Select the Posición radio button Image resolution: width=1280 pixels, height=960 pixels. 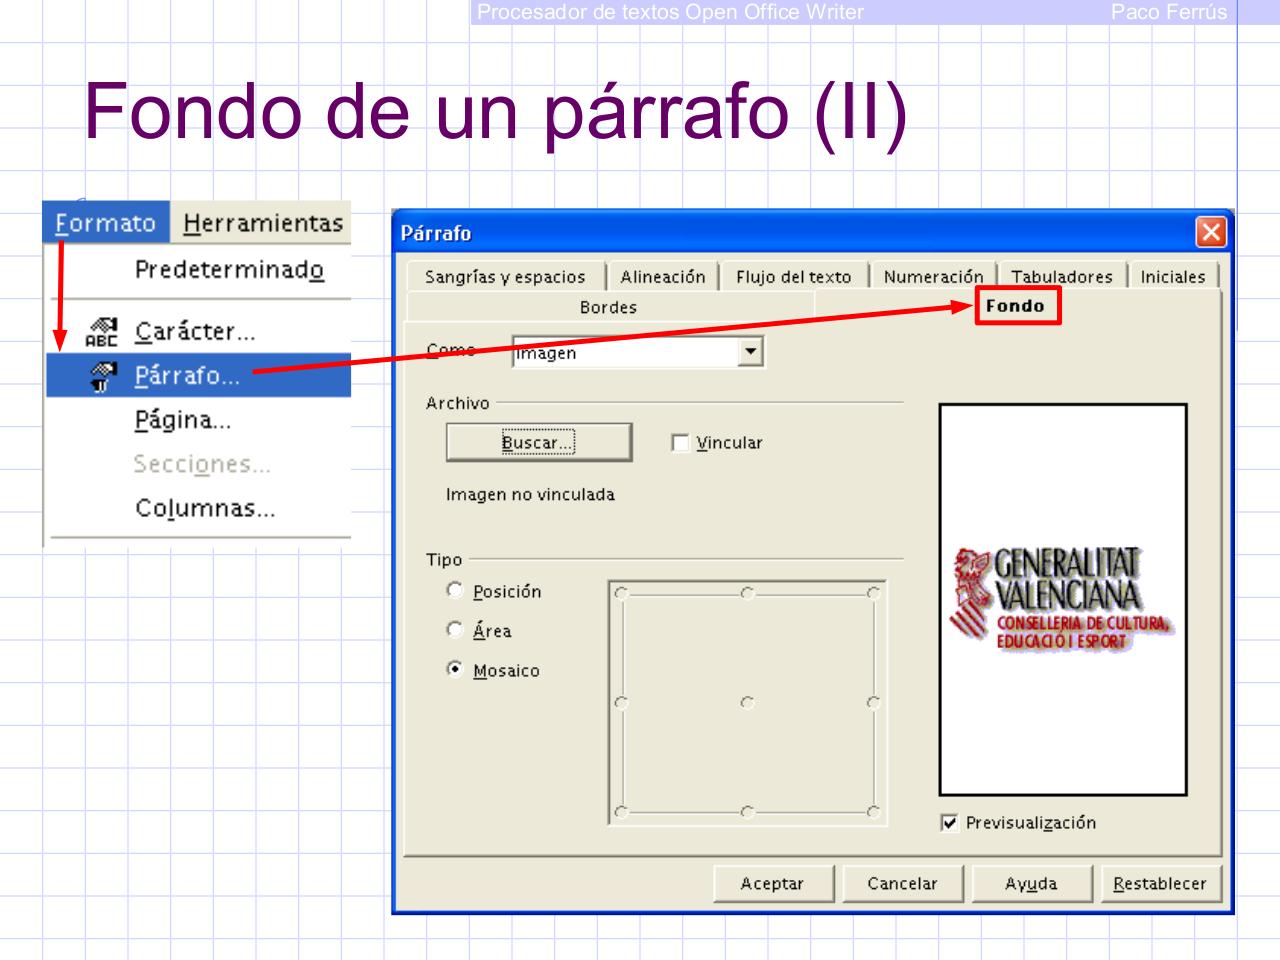pos(456,590)
